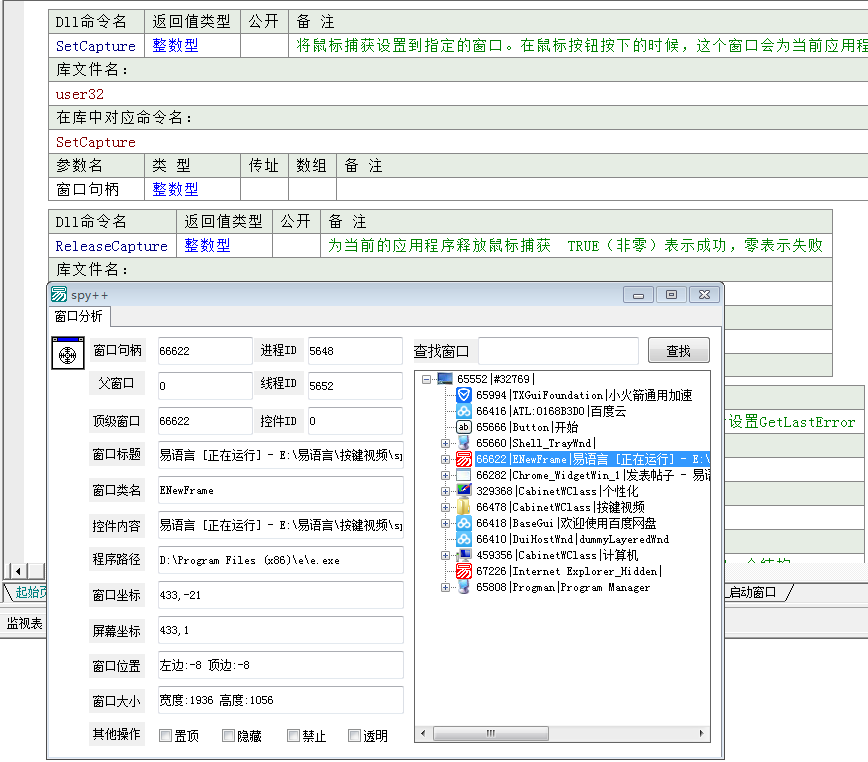868x762 pixels.
Task: Collapse the root node 65552 #32769
Action: 426,379
